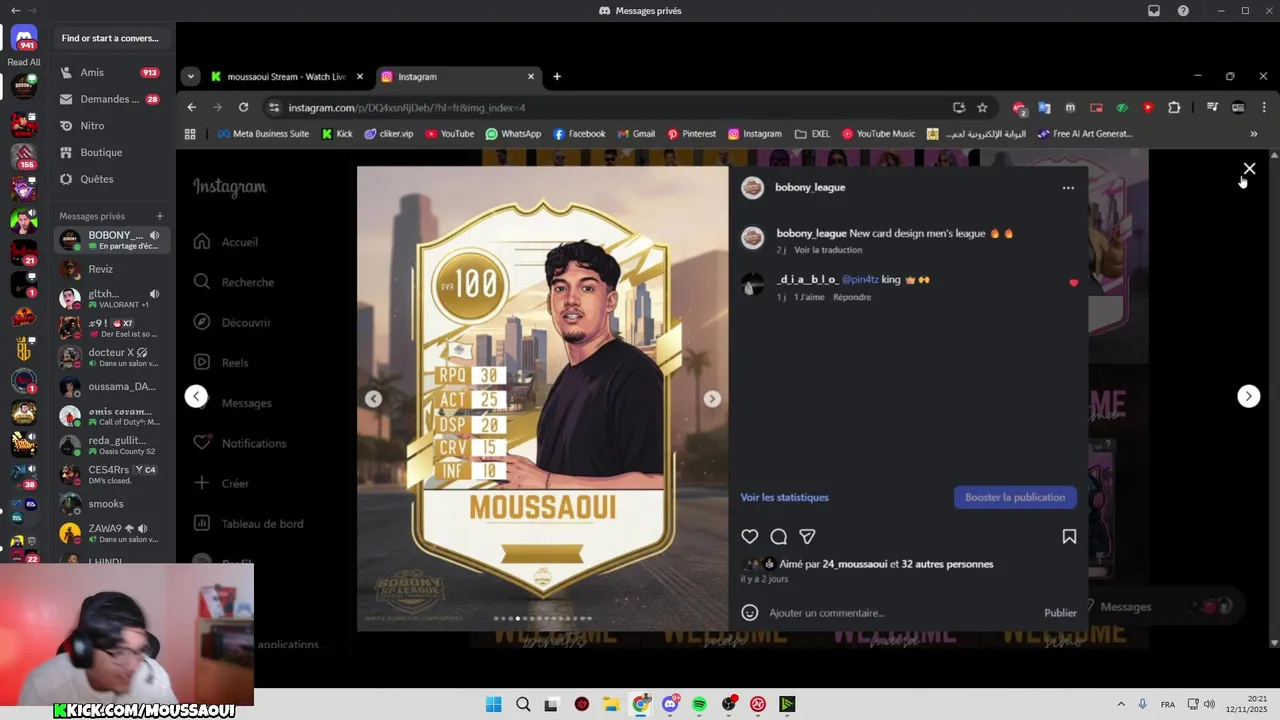Create a new DM with the plus icon
The width and height of the screenshot is (1280, 720).
coord(160,216)
